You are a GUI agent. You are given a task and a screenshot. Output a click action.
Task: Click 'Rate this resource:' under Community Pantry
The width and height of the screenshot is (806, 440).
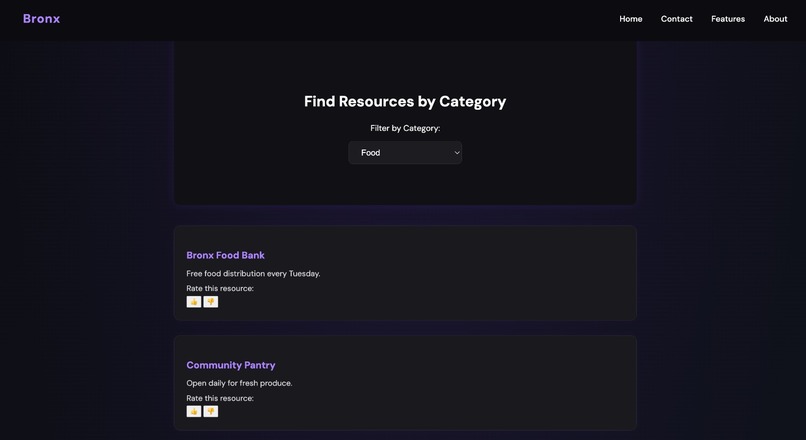220,398
